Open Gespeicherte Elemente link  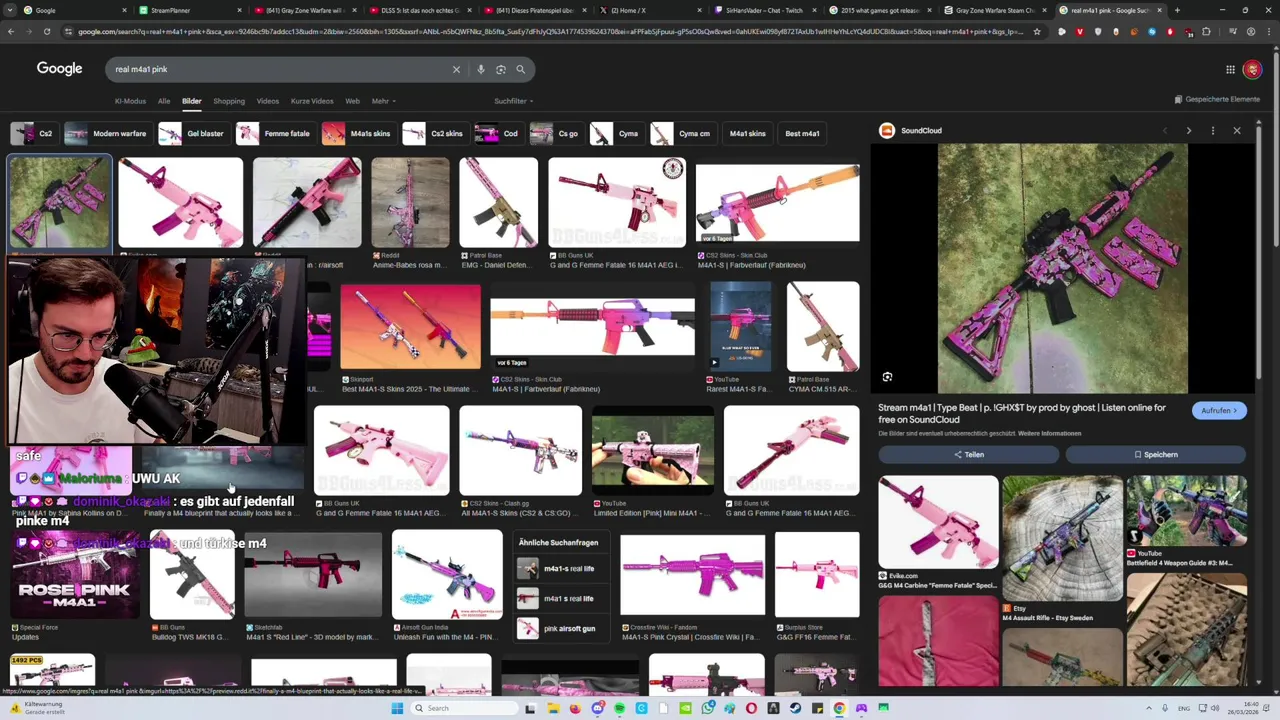(1217, 99)
